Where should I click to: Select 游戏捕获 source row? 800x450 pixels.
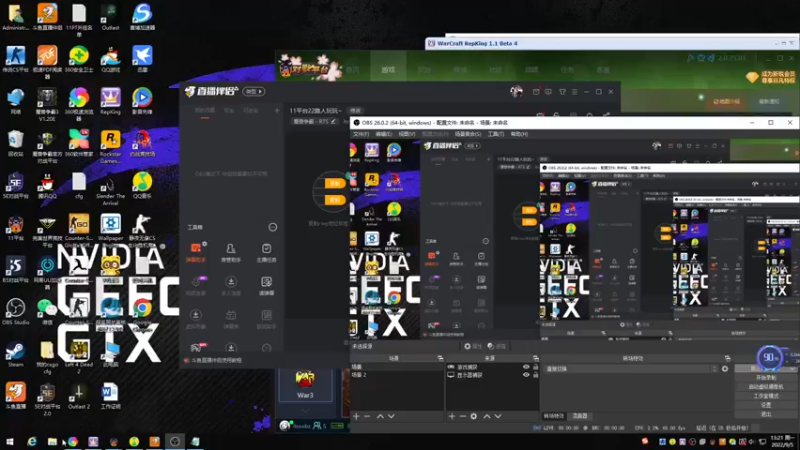(x=493, y=367)
